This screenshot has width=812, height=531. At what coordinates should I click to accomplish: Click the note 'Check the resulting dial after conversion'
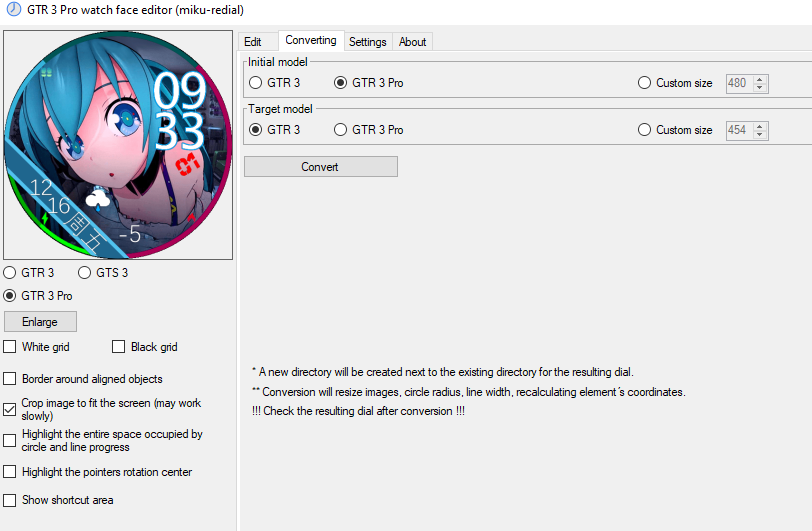point(358,411)
